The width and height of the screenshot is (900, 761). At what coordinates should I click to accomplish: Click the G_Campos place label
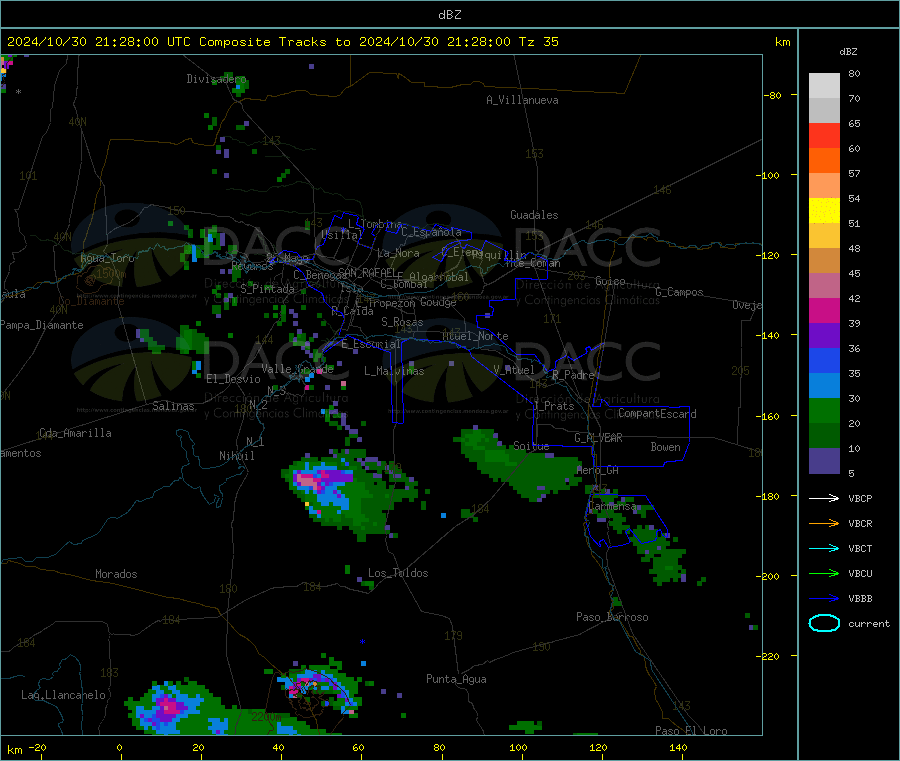coord(679,292)
